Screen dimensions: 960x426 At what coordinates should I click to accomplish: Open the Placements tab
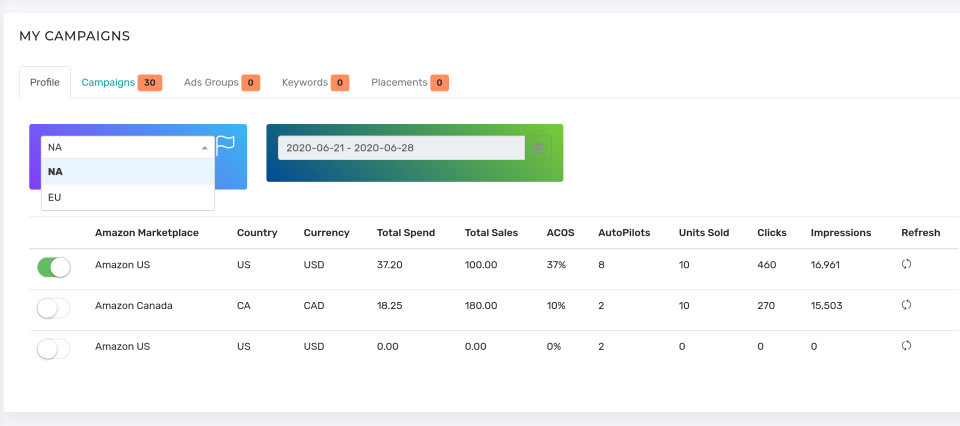[399, 82]
